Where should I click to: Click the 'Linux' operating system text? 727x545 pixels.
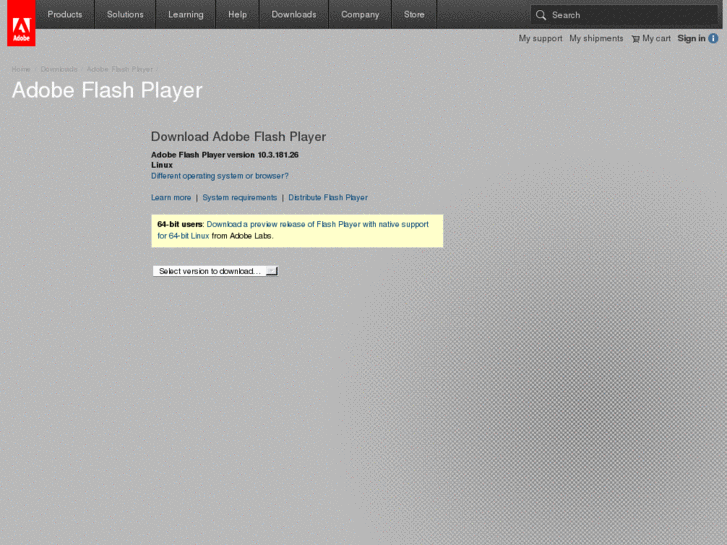(x=162, y=165)
